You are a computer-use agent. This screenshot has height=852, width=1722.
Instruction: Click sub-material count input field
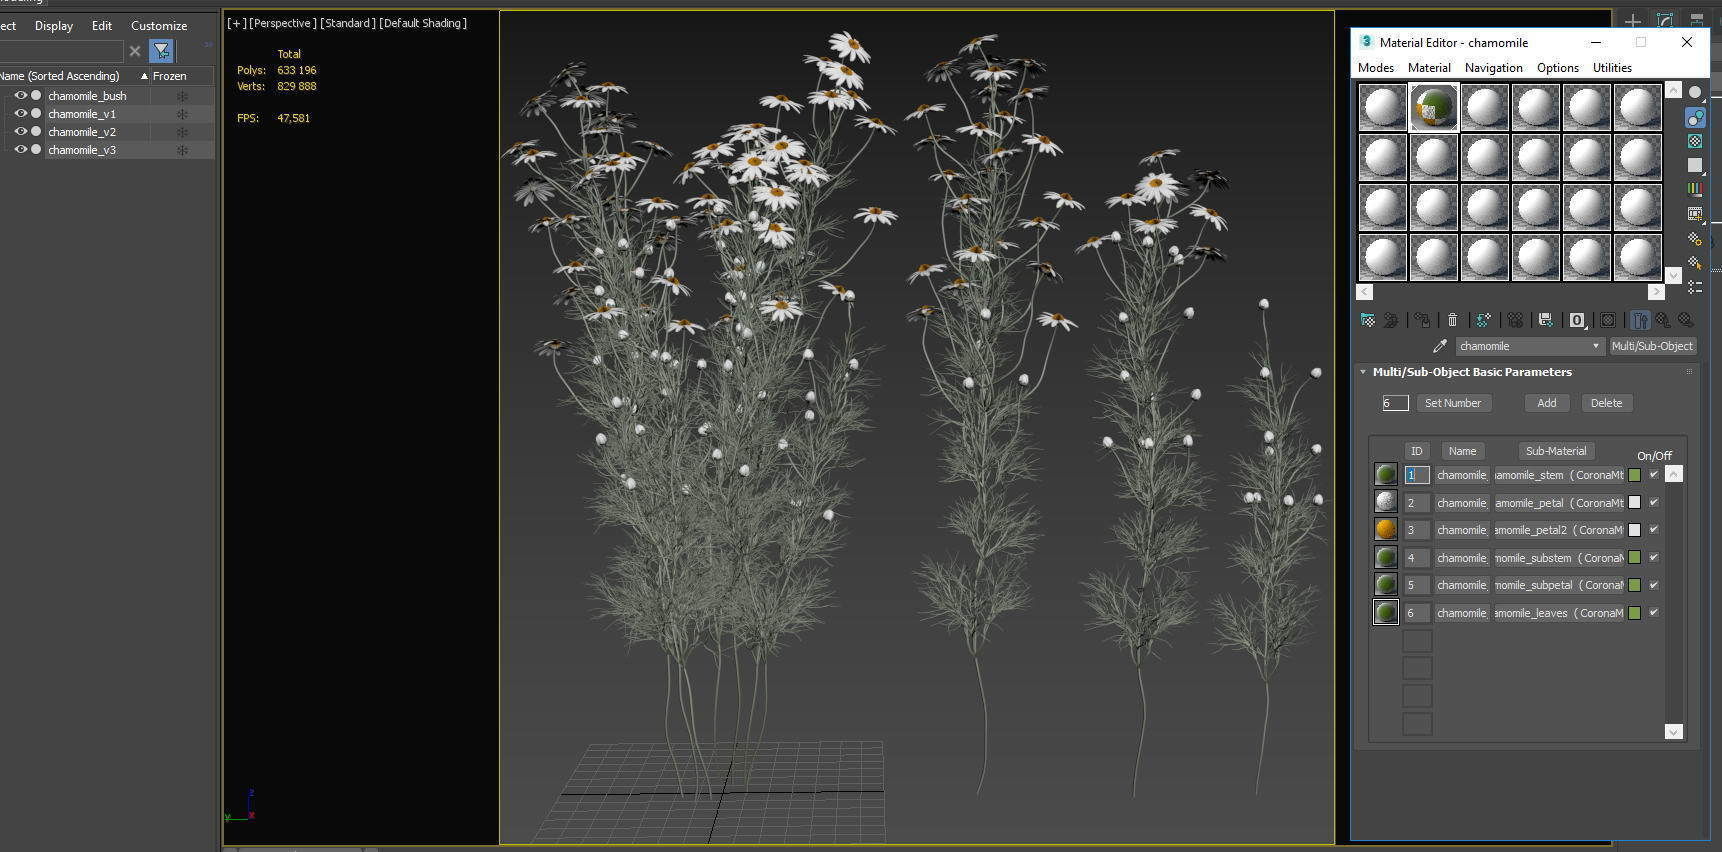[1395, 403]
